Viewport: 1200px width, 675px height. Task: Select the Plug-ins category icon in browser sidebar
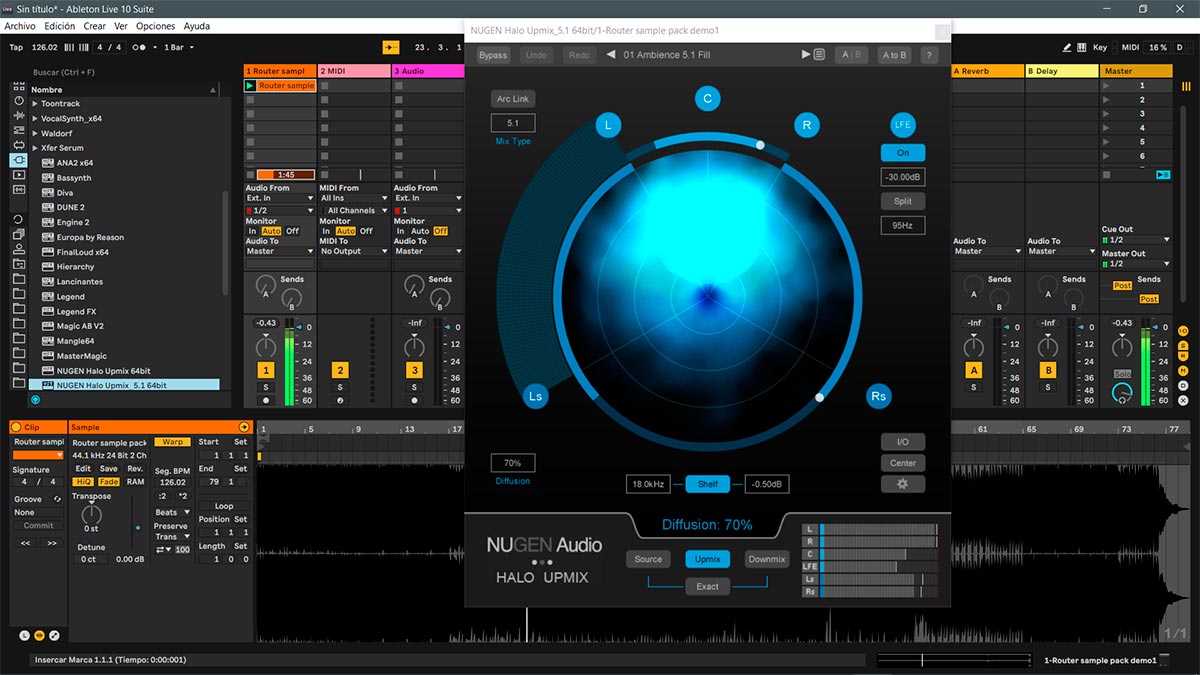click(x=18, y=160)
